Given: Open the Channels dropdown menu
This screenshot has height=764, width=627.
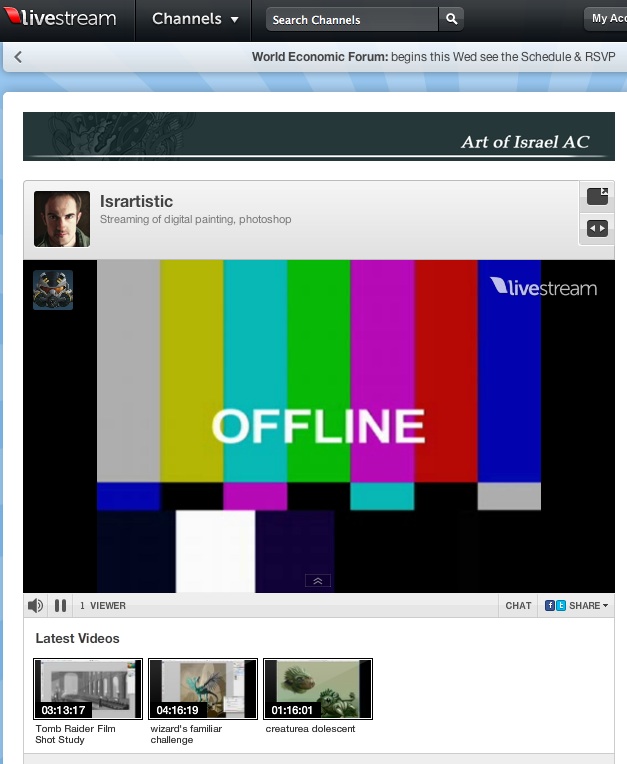Looking at the screenshot, I should tap(195, 19).
